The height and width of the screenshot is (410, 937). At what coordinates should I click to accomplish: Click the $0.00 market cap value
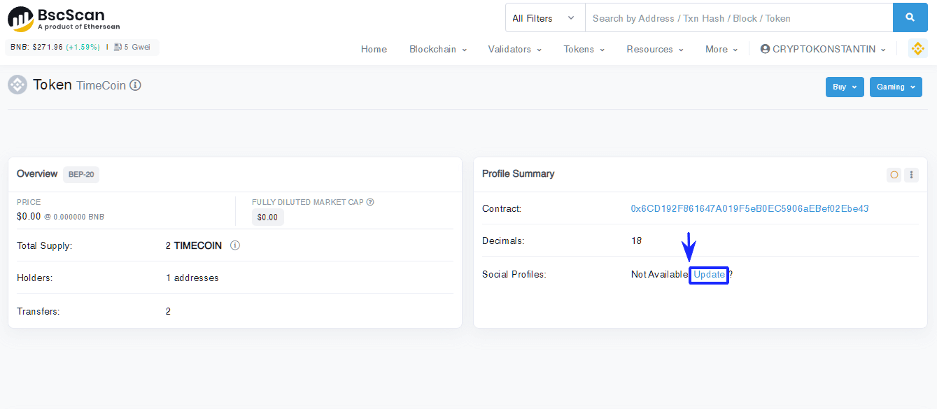coord(268,218)
